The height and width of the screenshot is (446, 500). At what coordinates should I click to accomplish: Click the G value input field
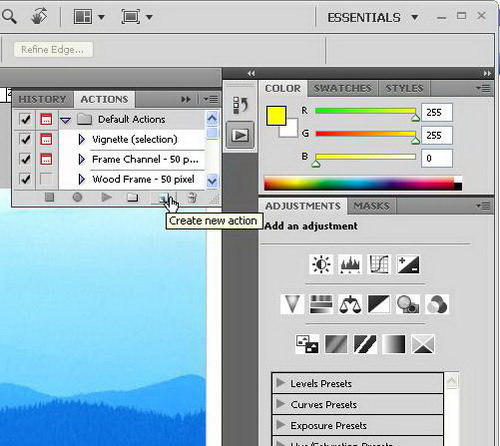coord(437,135)
